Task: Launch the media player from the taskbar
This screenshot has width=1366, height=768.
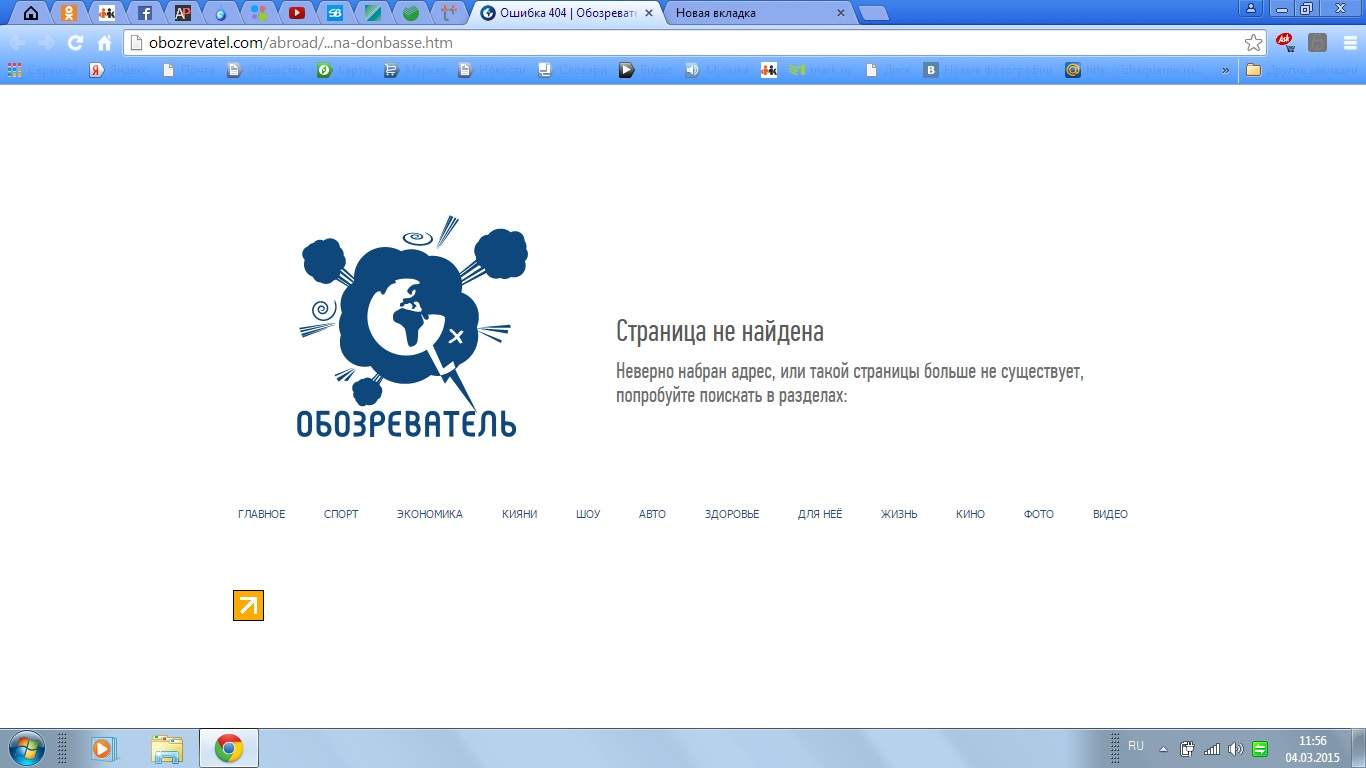Action: tap(104, 748)
